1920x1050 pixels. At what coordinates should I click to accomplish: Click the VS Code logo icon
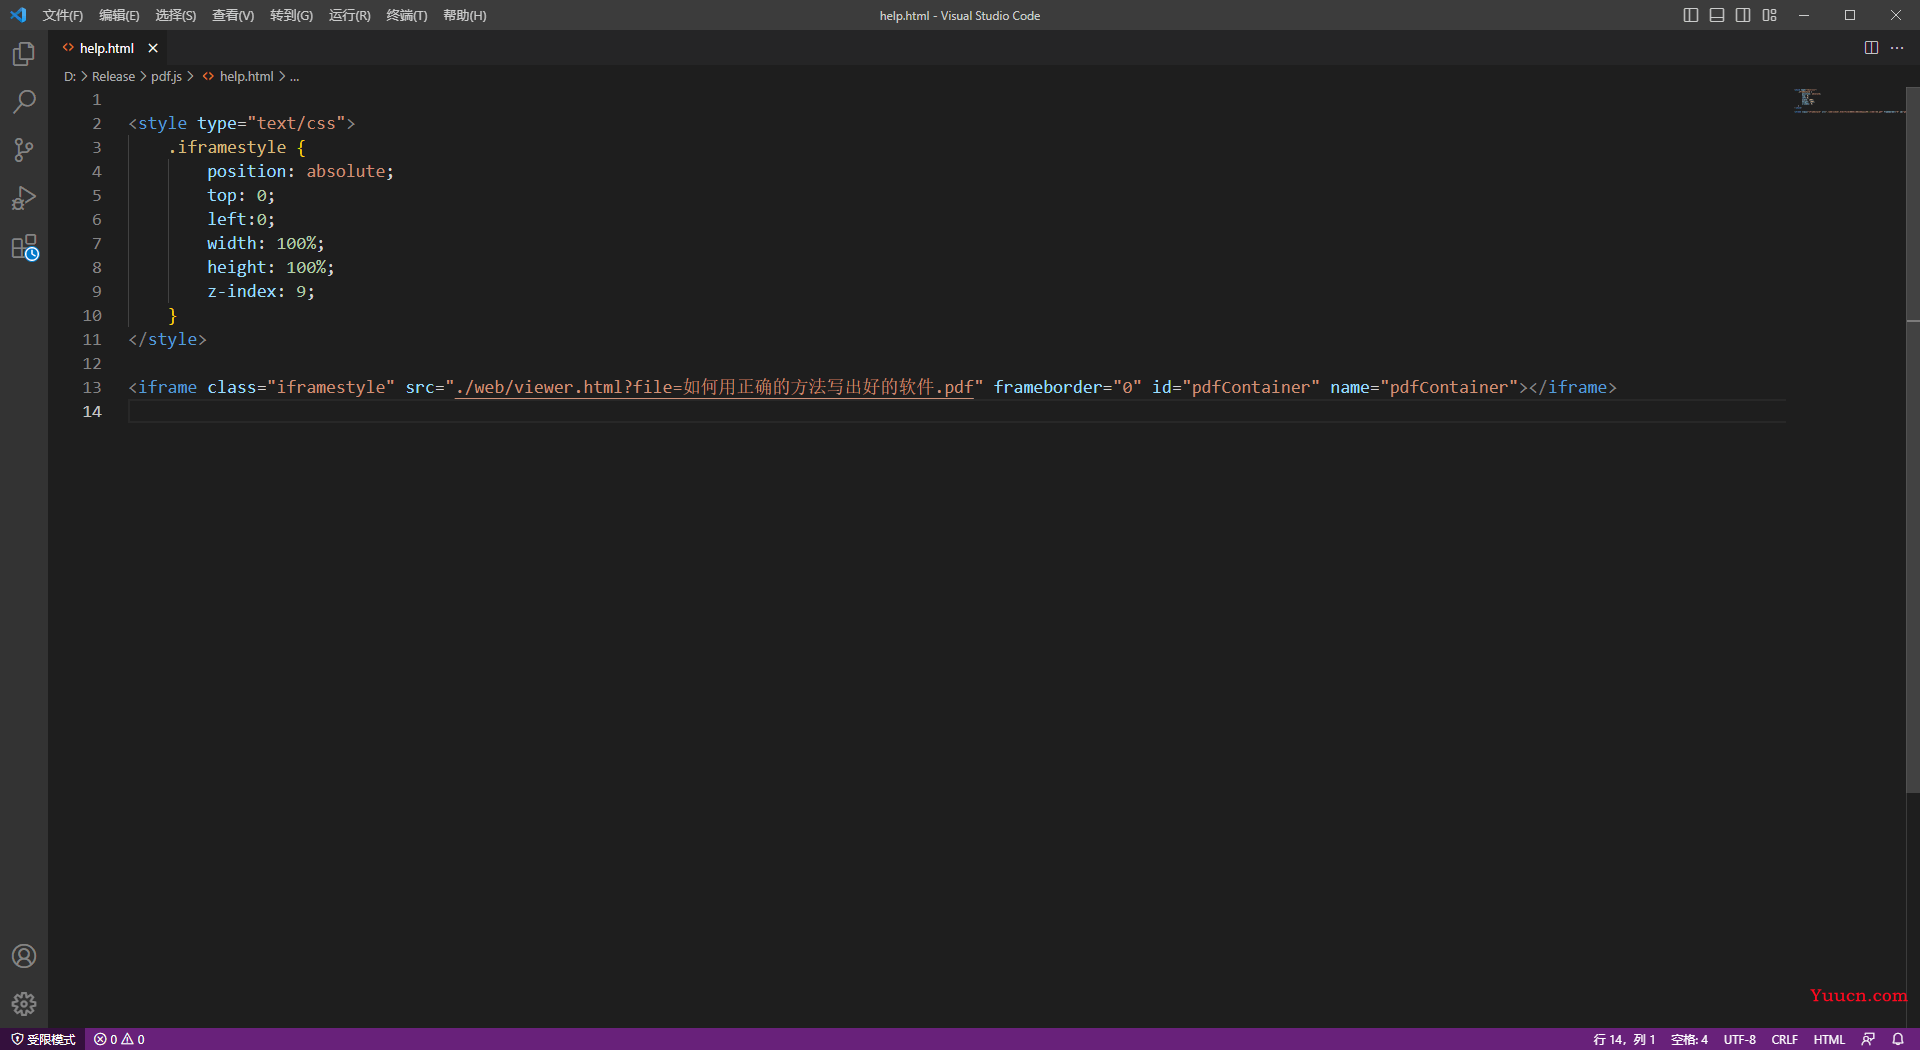click(x=18, y=15)
